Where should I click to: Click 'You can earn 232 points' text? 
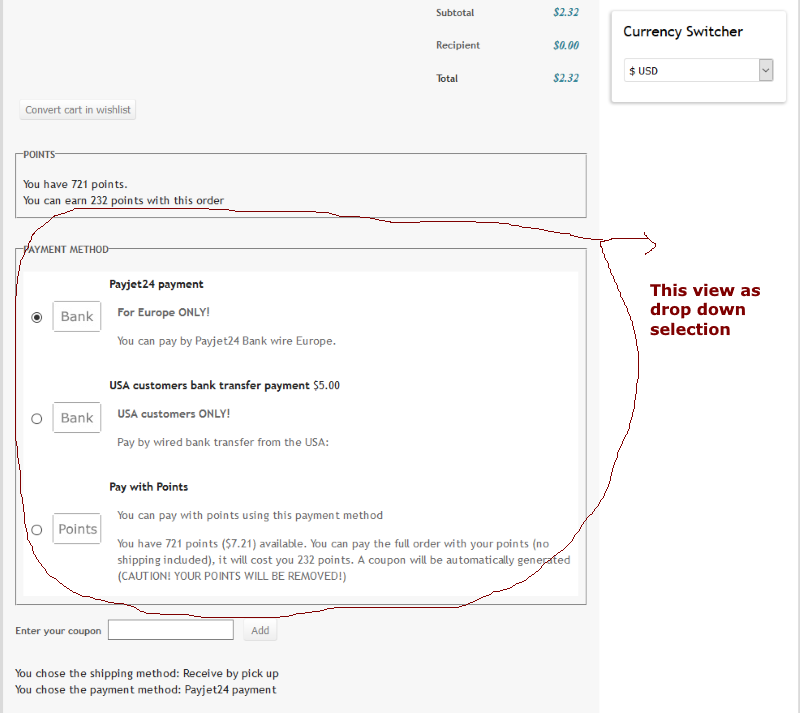tap(123, 201)
